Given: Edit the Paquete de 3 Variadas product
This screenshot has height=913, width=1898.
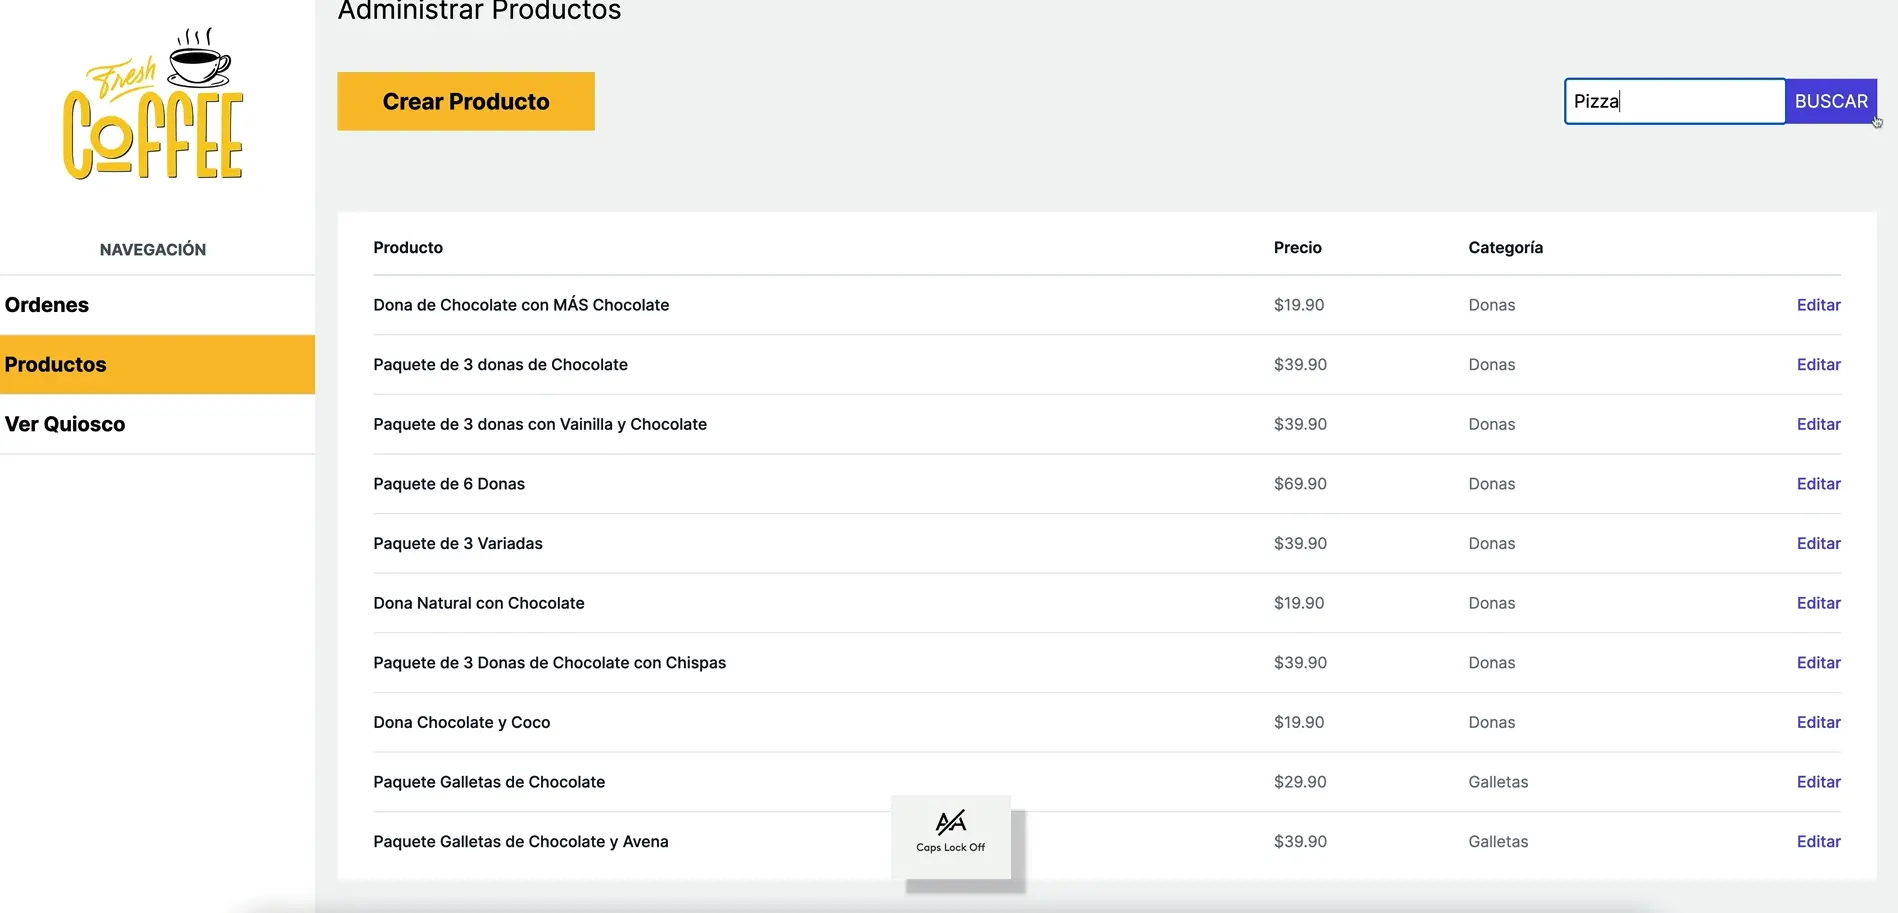Looking at the screenshot, I should (1817, 543).
